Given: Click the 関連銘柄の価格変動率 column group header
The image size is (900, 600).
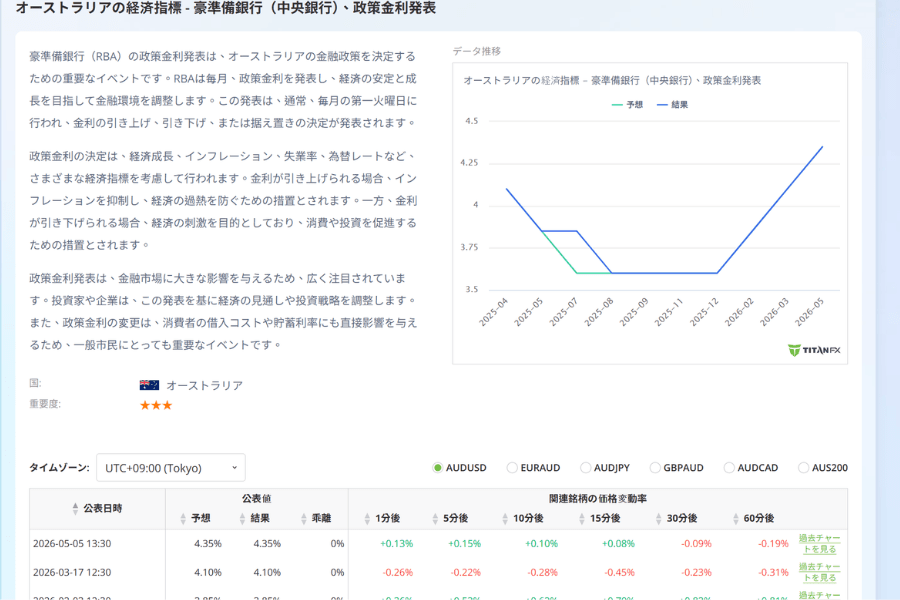Looking at the screenshot, I should click(598, 498).
